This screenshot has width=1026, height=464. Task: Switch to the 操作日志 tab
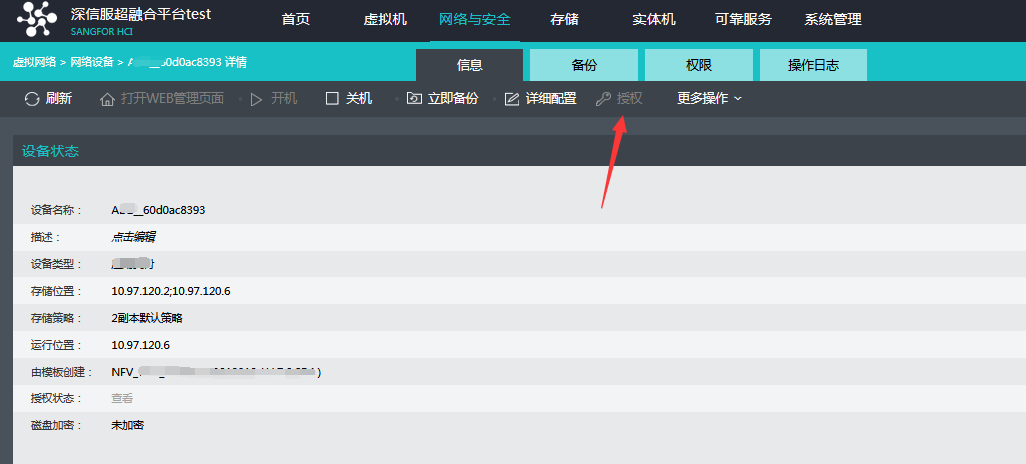click(x=813, y=66)
